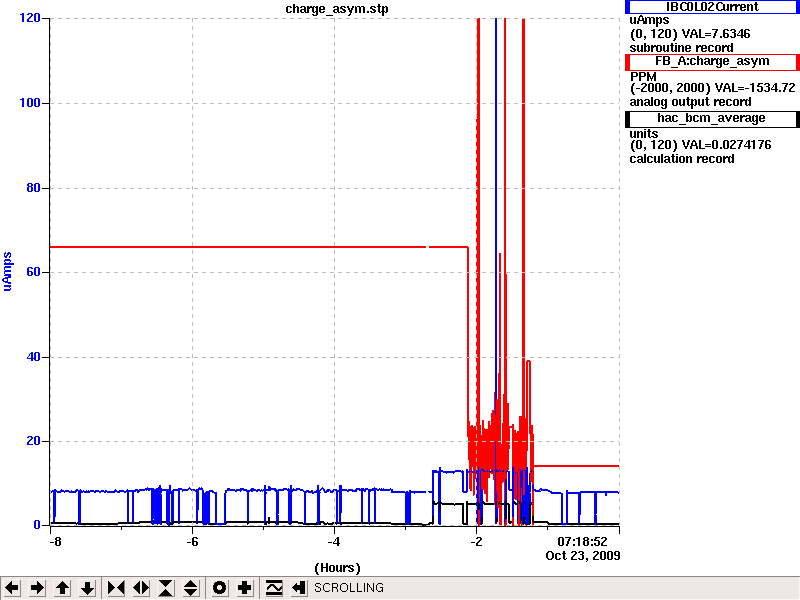The width and height of the screenshot is (800, 600).
Task: Click the charge_asym.stp graph title
Action: click(x=337, y=9)
